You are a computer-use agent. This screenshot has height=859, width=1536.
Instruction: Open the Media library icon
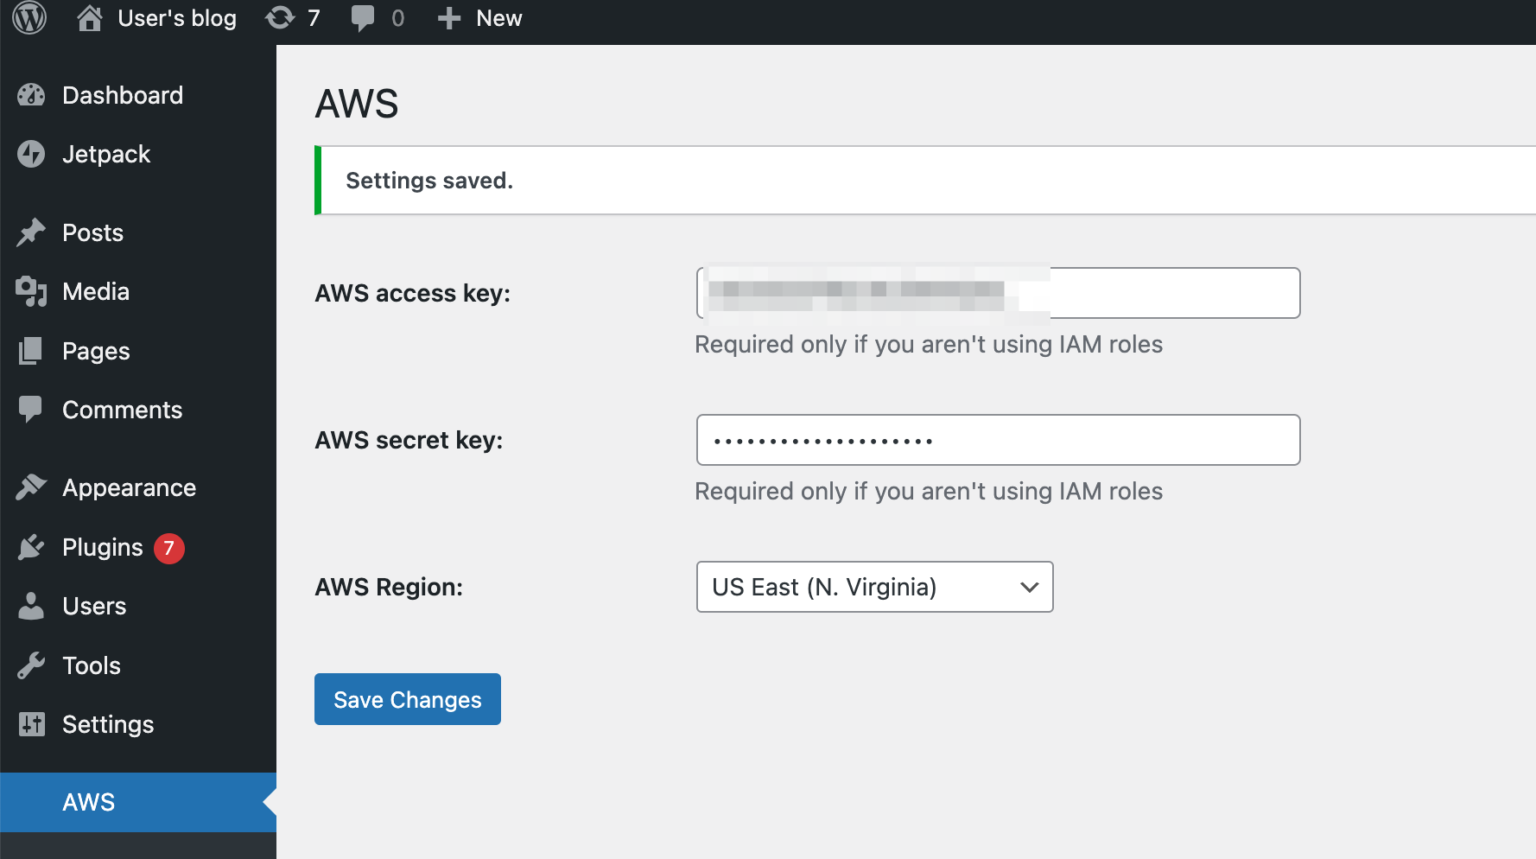pyautogui.click(x=31, y=292)
